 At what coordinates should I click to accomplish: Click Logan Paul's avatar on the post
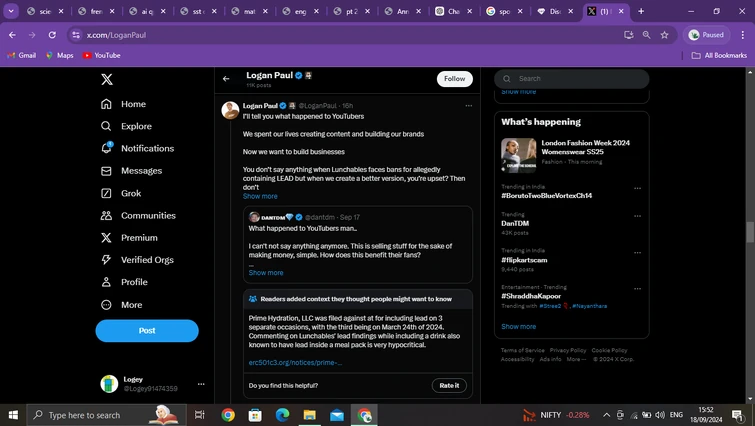[230, 110]
